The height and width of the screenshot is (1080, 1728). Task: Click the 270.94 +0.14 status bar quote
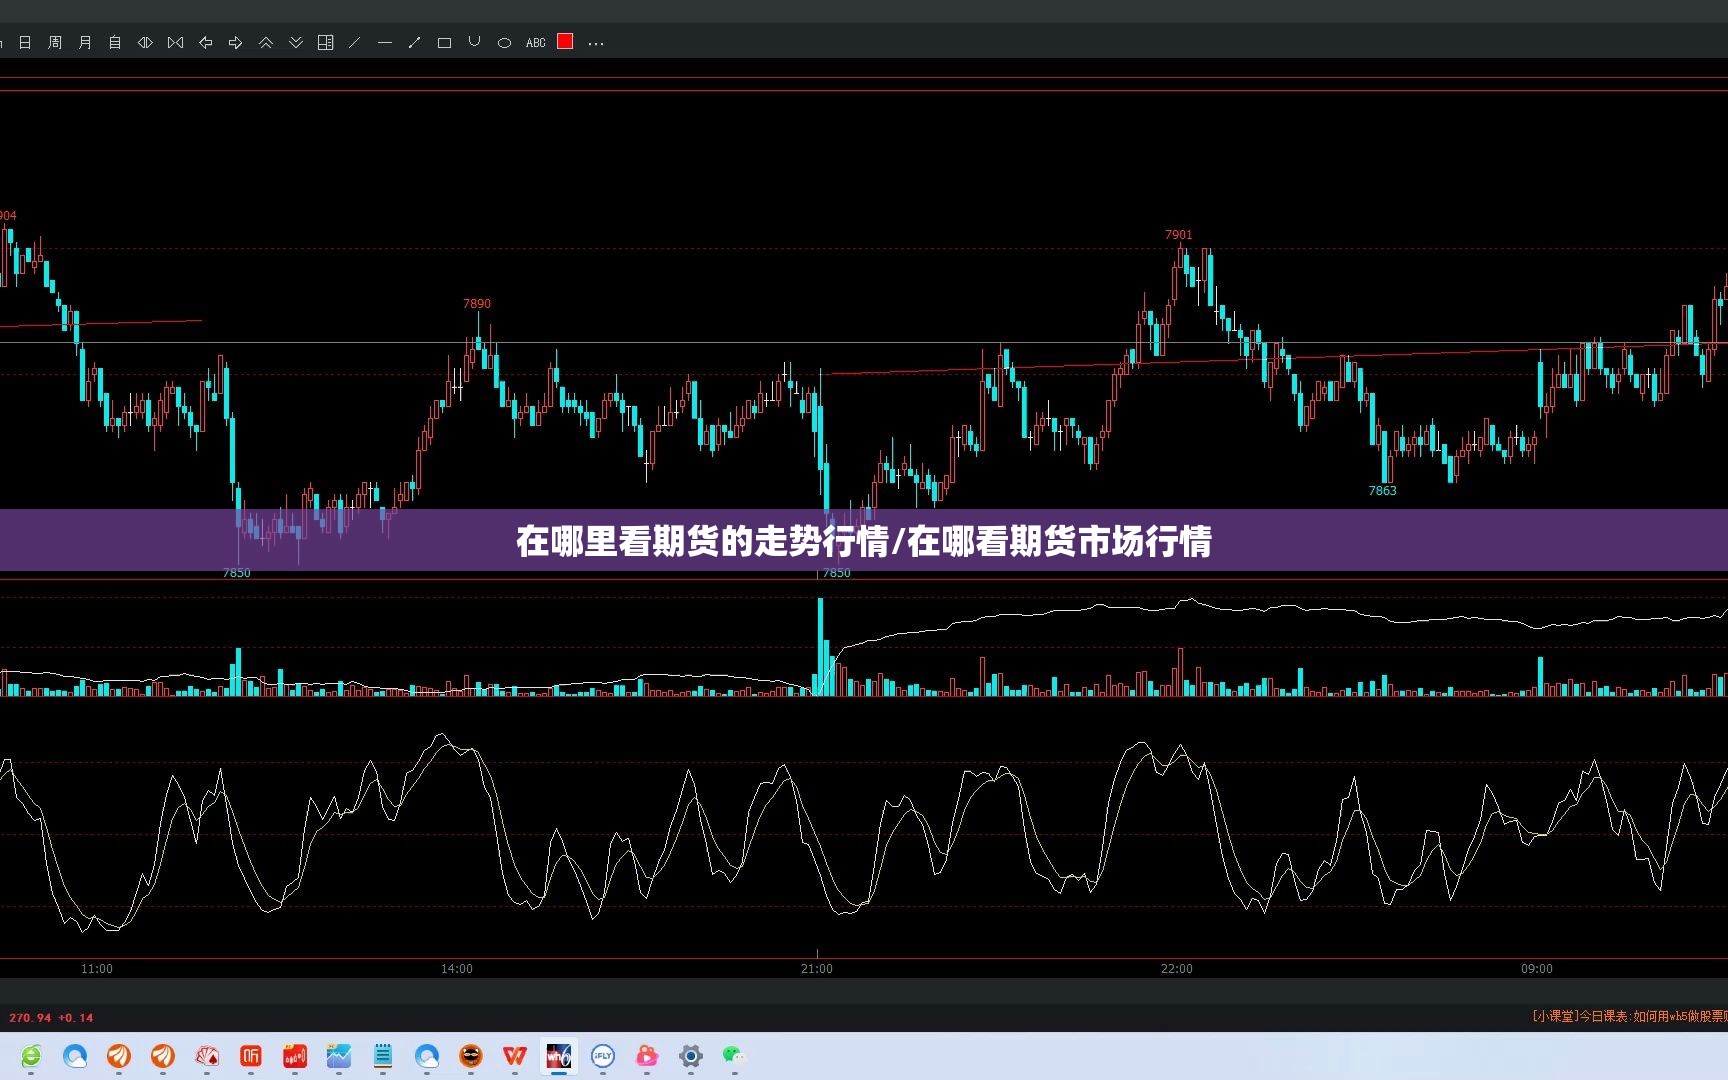tap(51, 1018)
